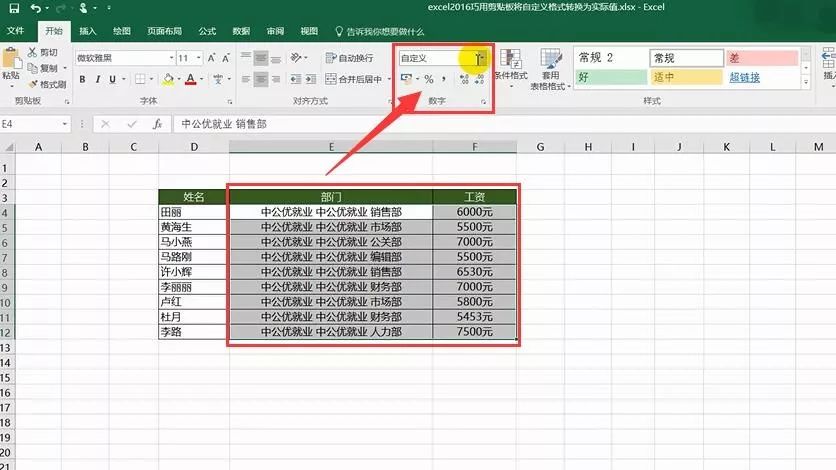
Task: Toggle Italic formatting
Action: point(100,79)
